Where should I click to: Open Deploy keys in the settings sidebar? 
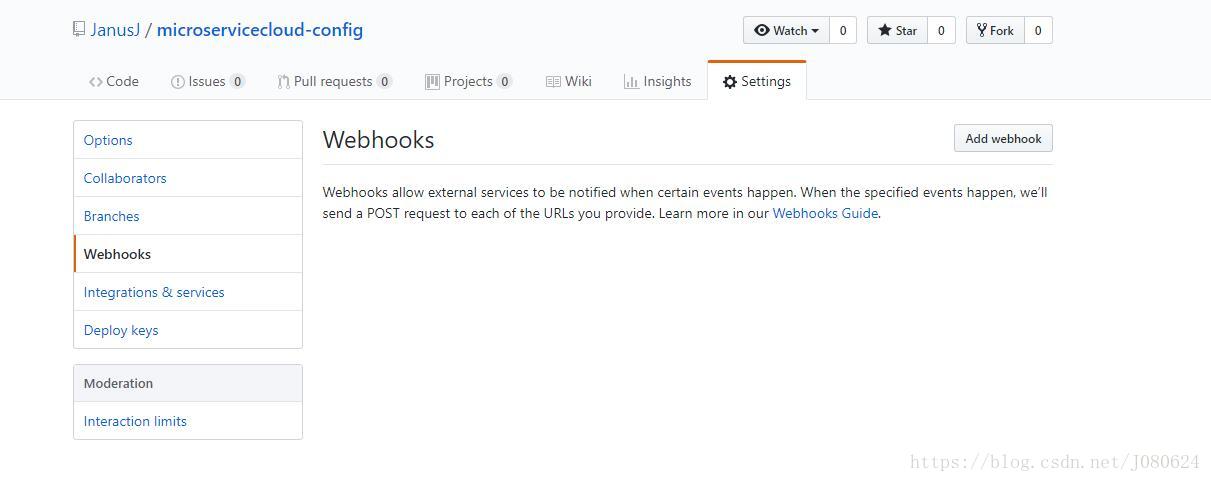188,330
